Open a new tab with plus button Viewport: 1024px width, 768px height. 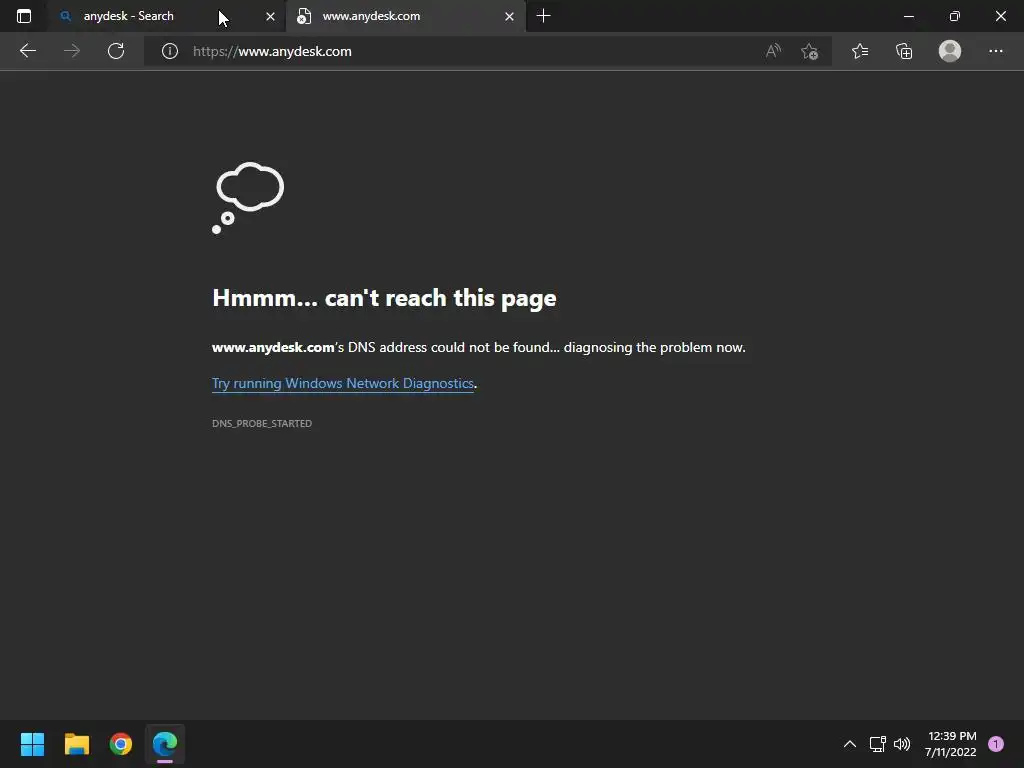pos(543,16)
